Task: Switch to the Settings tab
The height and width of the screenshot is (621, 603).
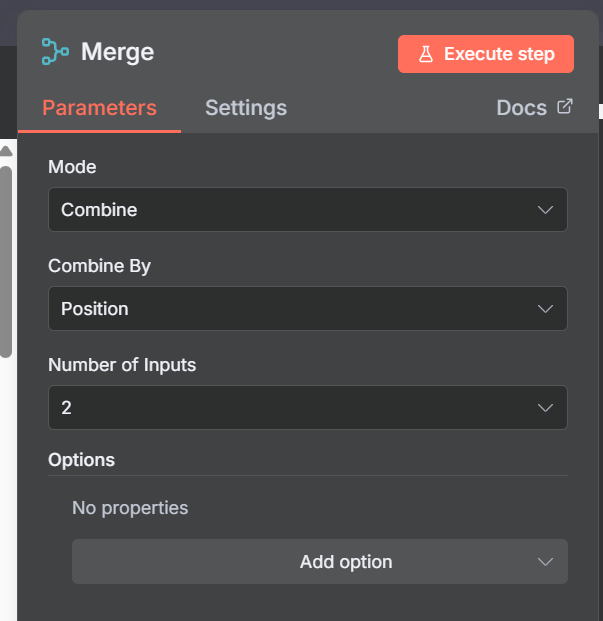Action: click(x=246, y=108)
